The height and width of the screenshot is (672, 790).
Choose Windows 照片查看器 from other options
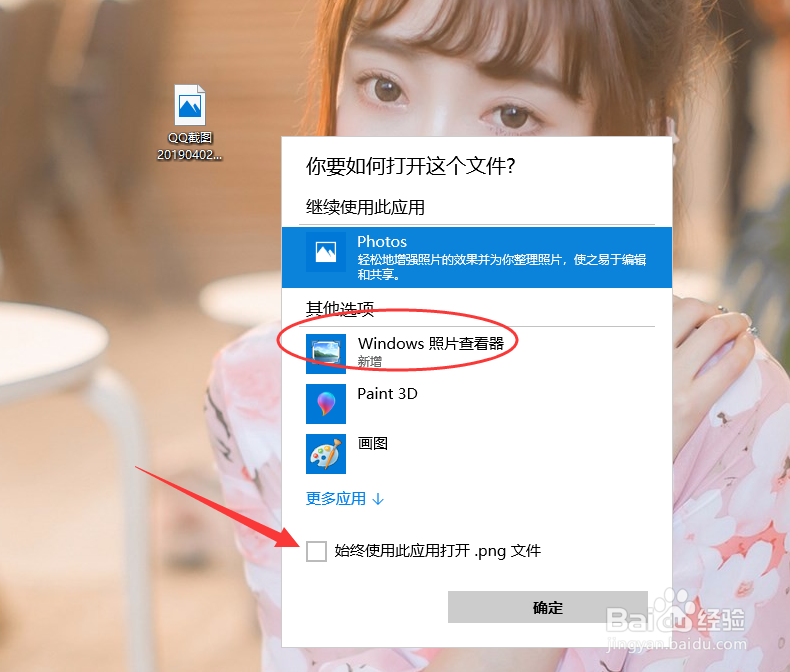click(477, 354)
